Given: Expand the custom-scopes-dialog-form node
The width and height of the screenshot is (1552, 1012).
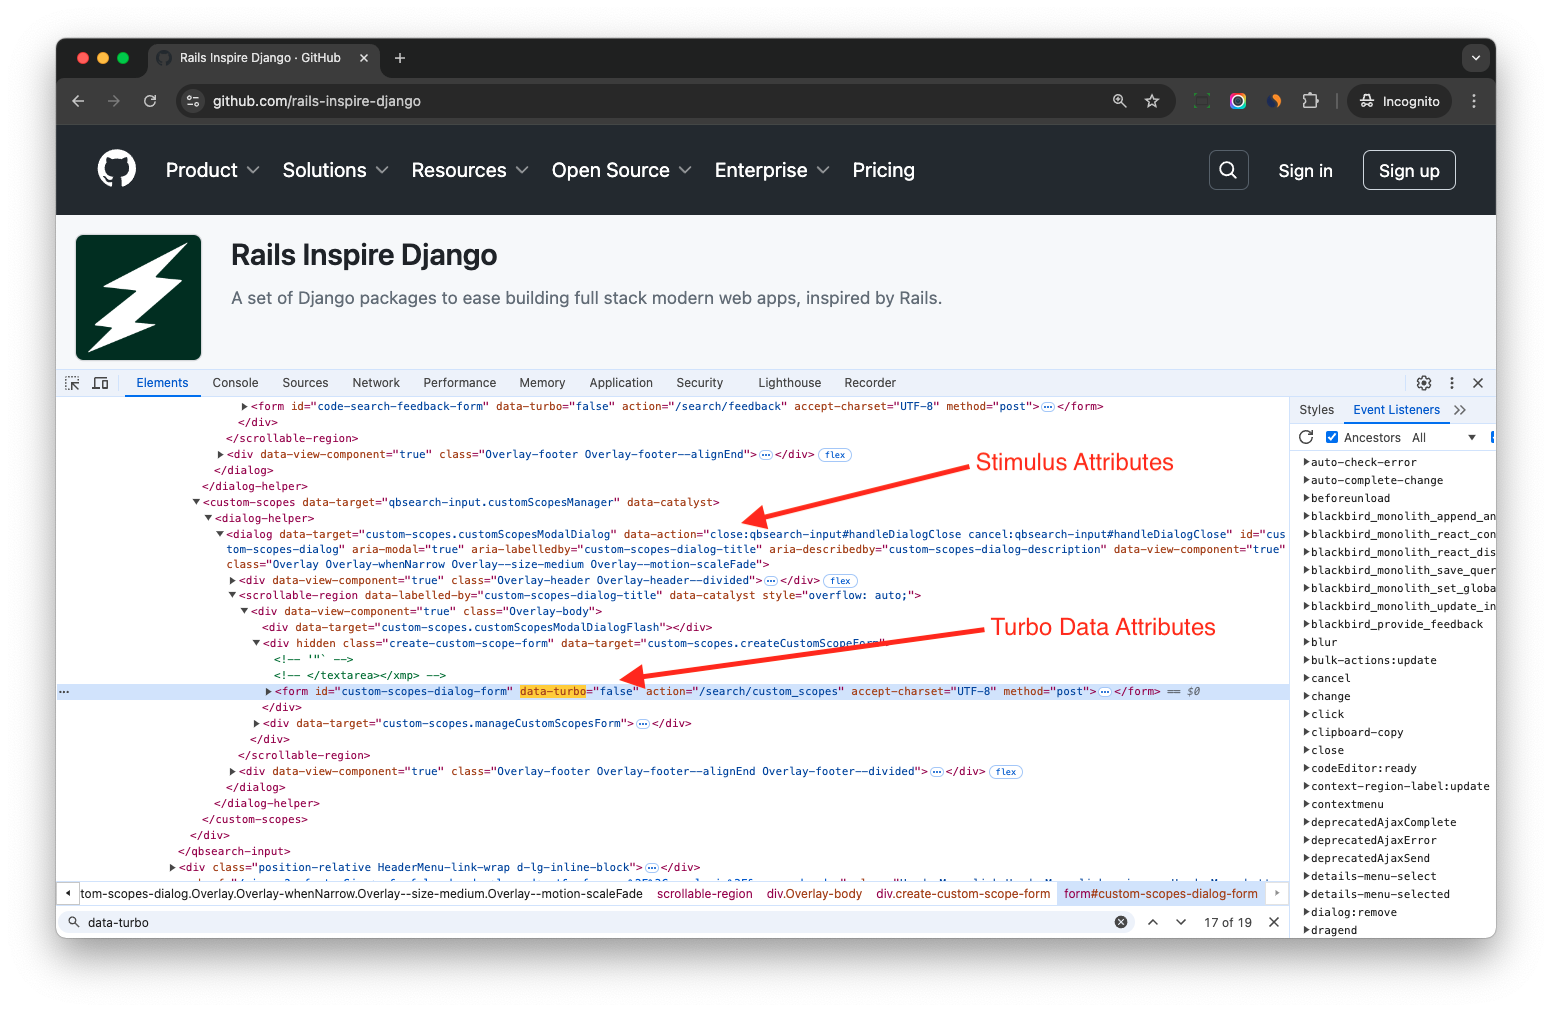Looking at the screenshot, I should tap(268, 692).
